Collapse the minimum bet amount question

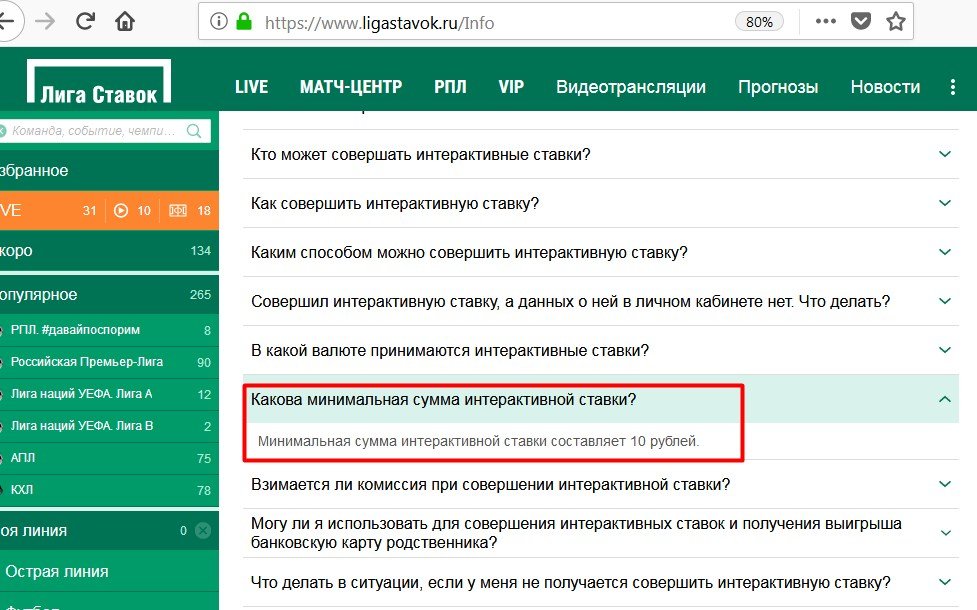[x=945, y=399]
